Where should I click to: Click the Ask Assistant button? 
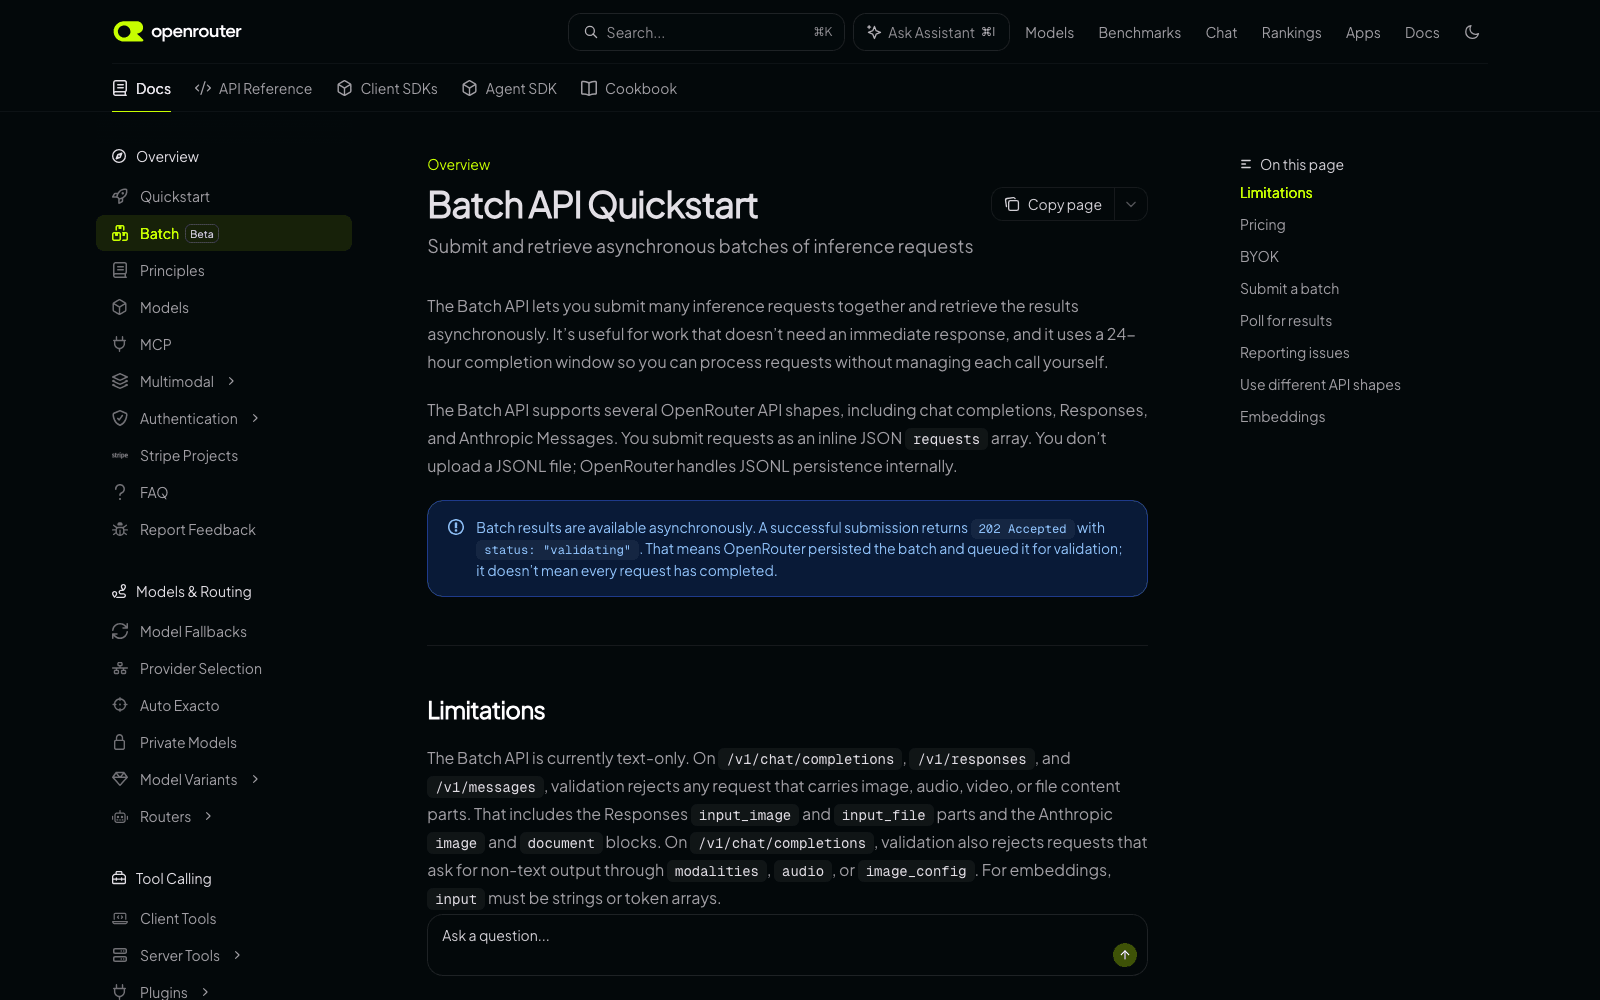point(931,32)
